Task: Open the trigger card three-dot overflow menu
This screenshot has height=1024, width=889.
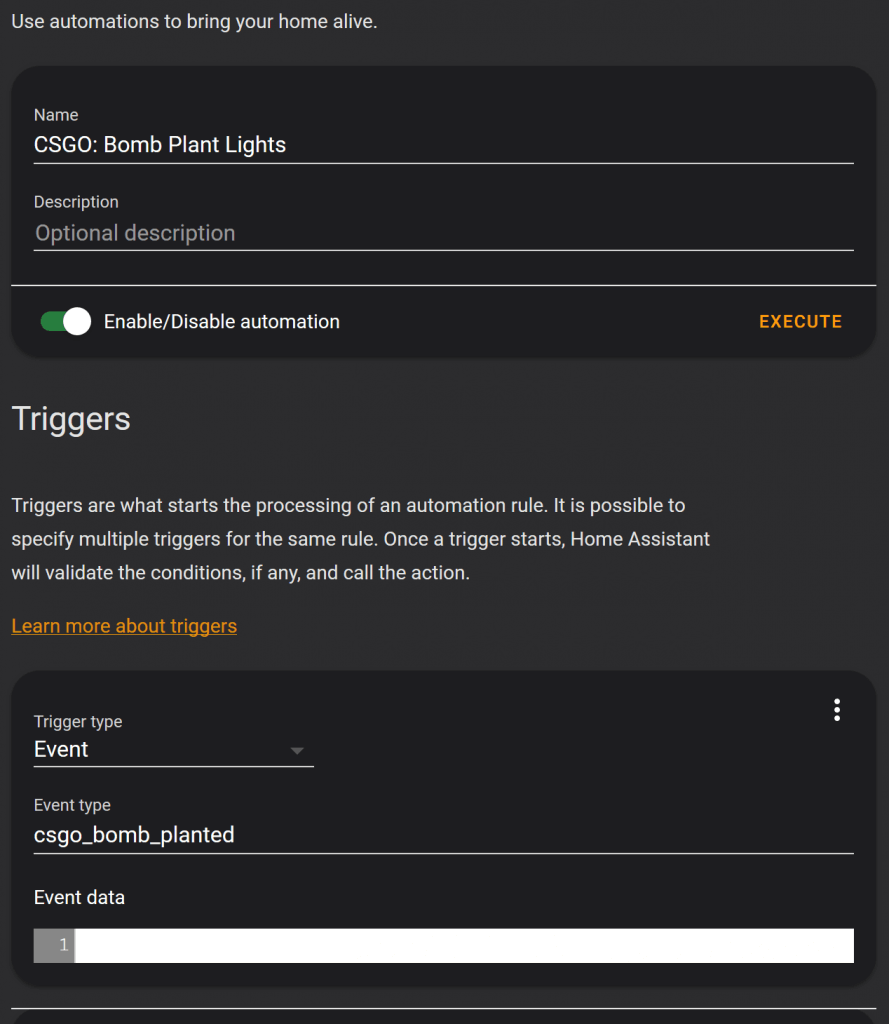Action: pyautogui.click(x=837, y=710)
